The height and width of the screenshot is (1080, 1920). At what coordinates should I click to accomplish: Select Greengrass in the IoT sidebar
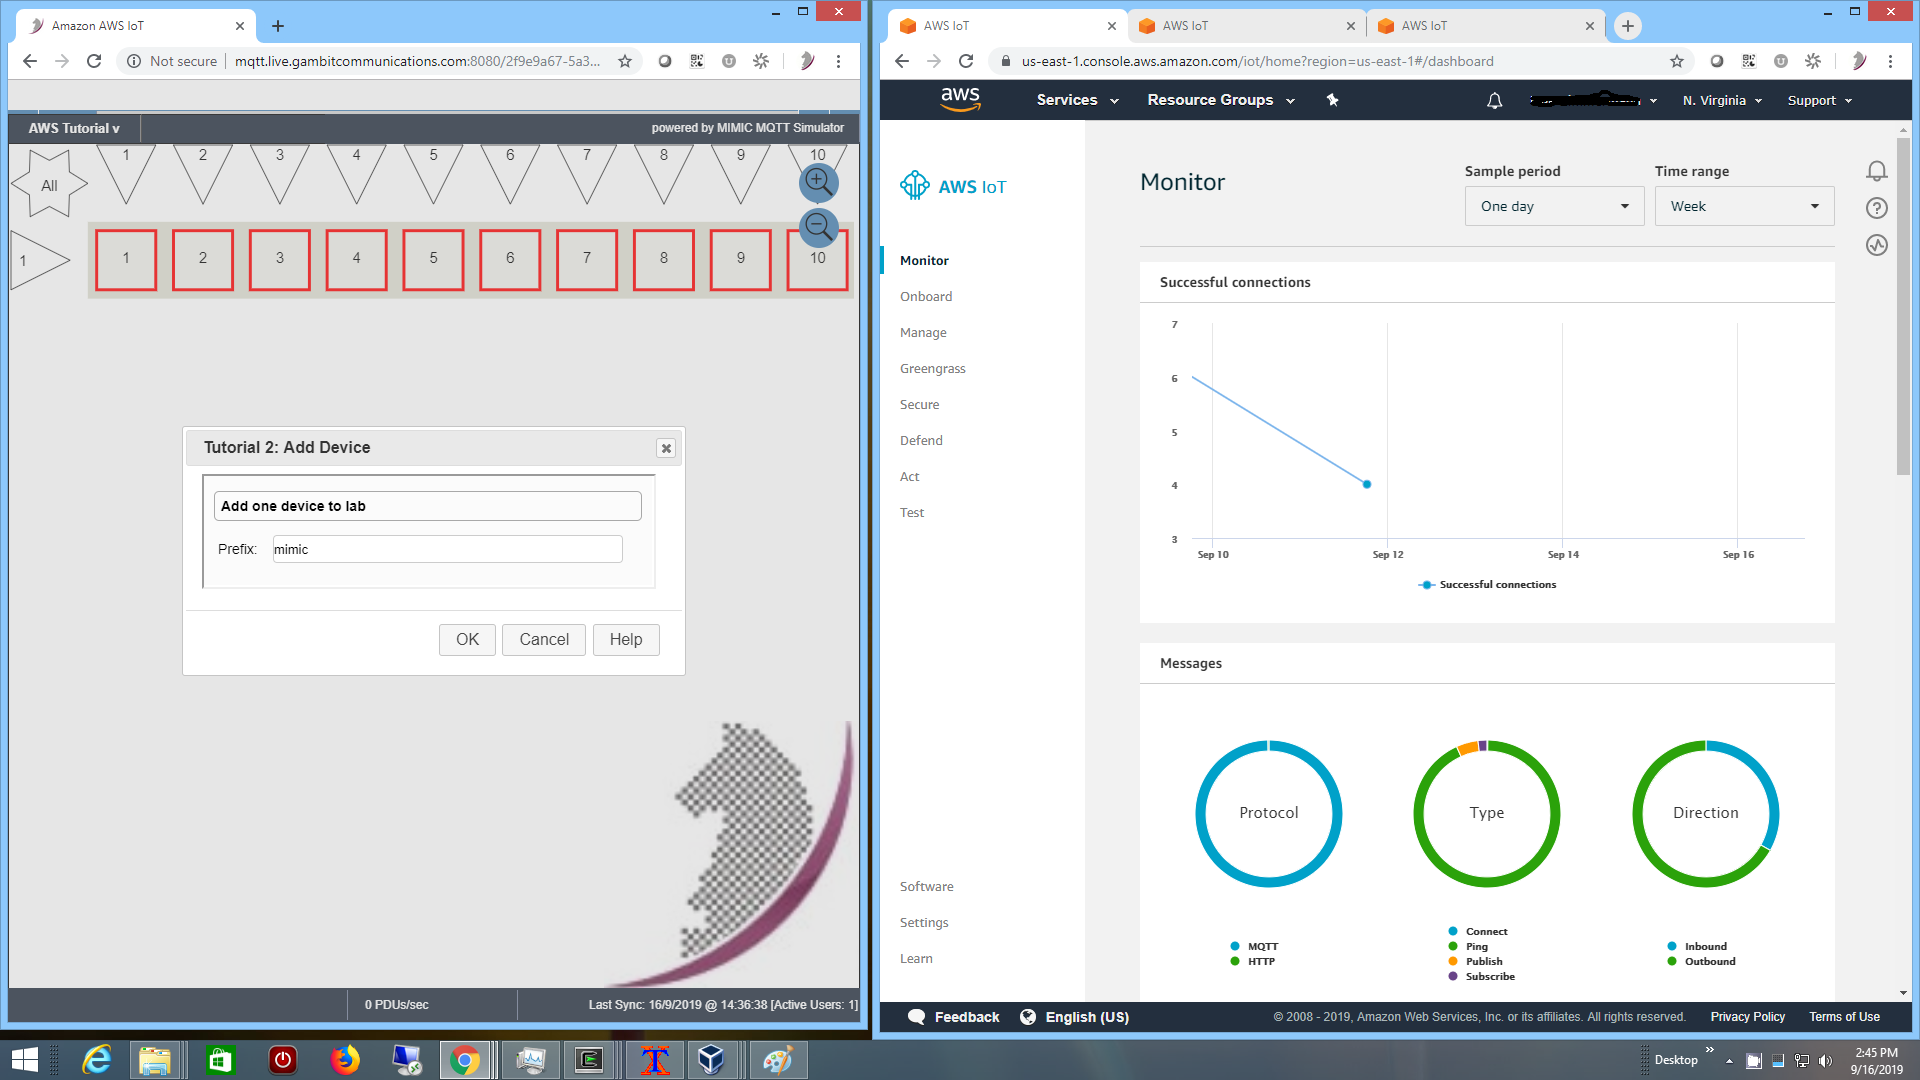click(x=933, y=368)
